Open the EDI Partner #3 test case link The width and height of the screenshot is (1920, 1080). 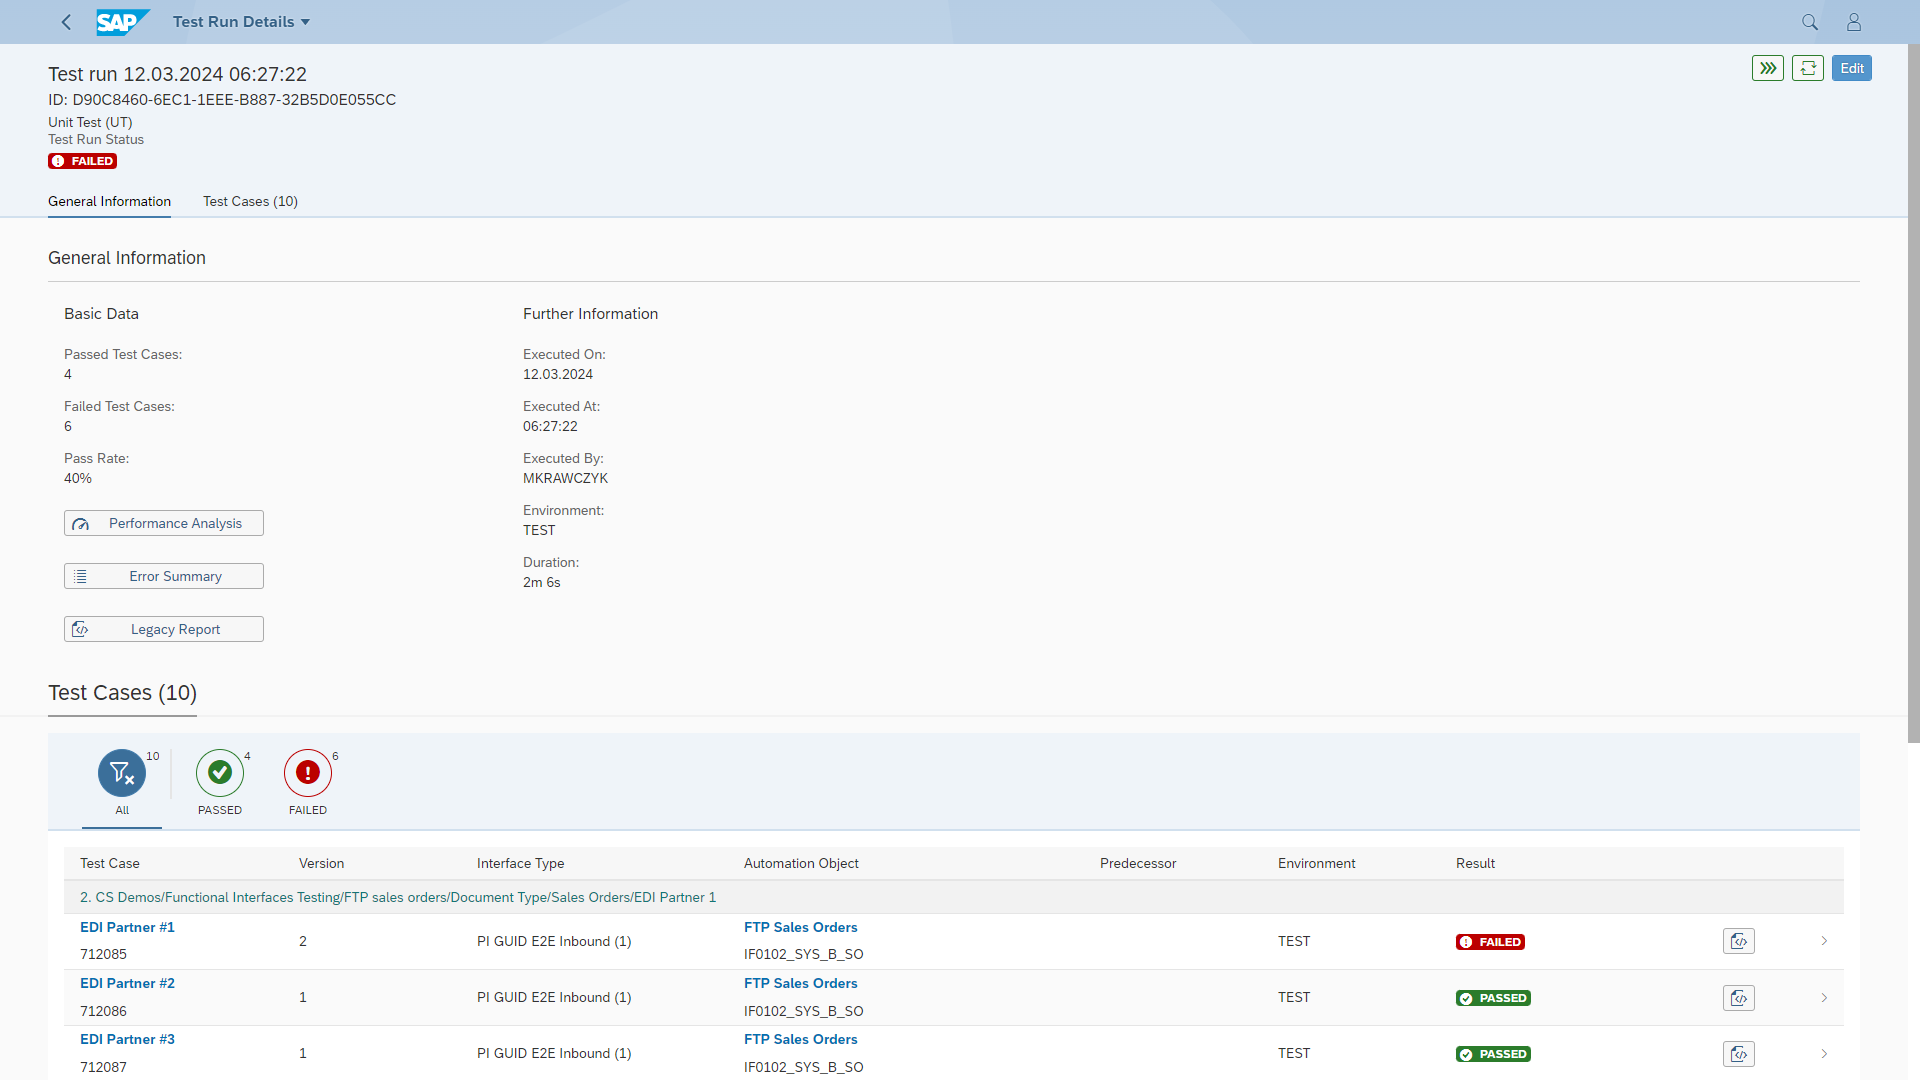click(x=127, y=1039)
